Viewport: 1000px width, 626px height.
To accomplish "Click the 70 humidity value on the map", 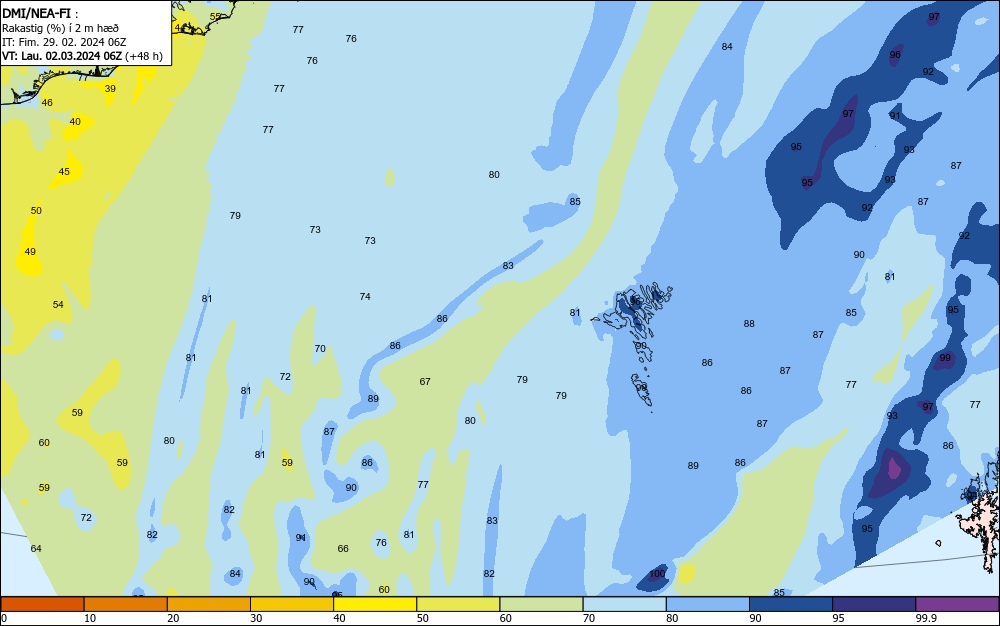I will click(320, 349).
